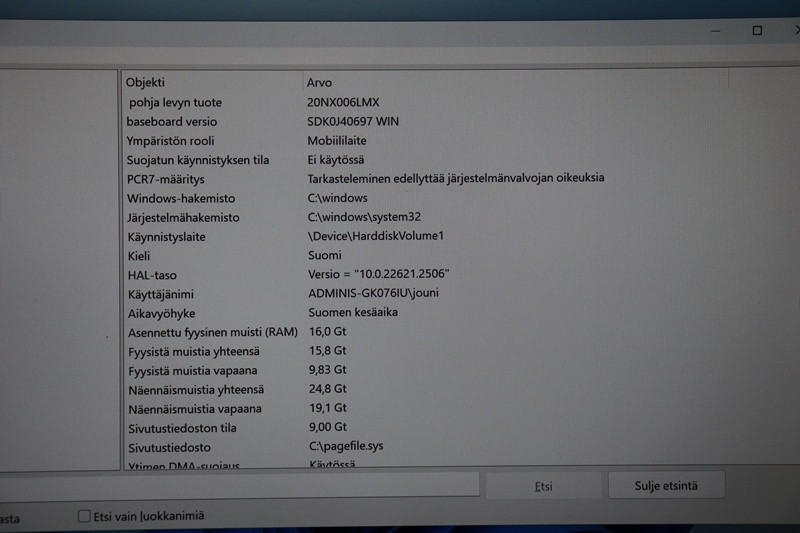The image size is (800, 533).
Task: Click the Objekti column header
Action: tap(145, 82)
